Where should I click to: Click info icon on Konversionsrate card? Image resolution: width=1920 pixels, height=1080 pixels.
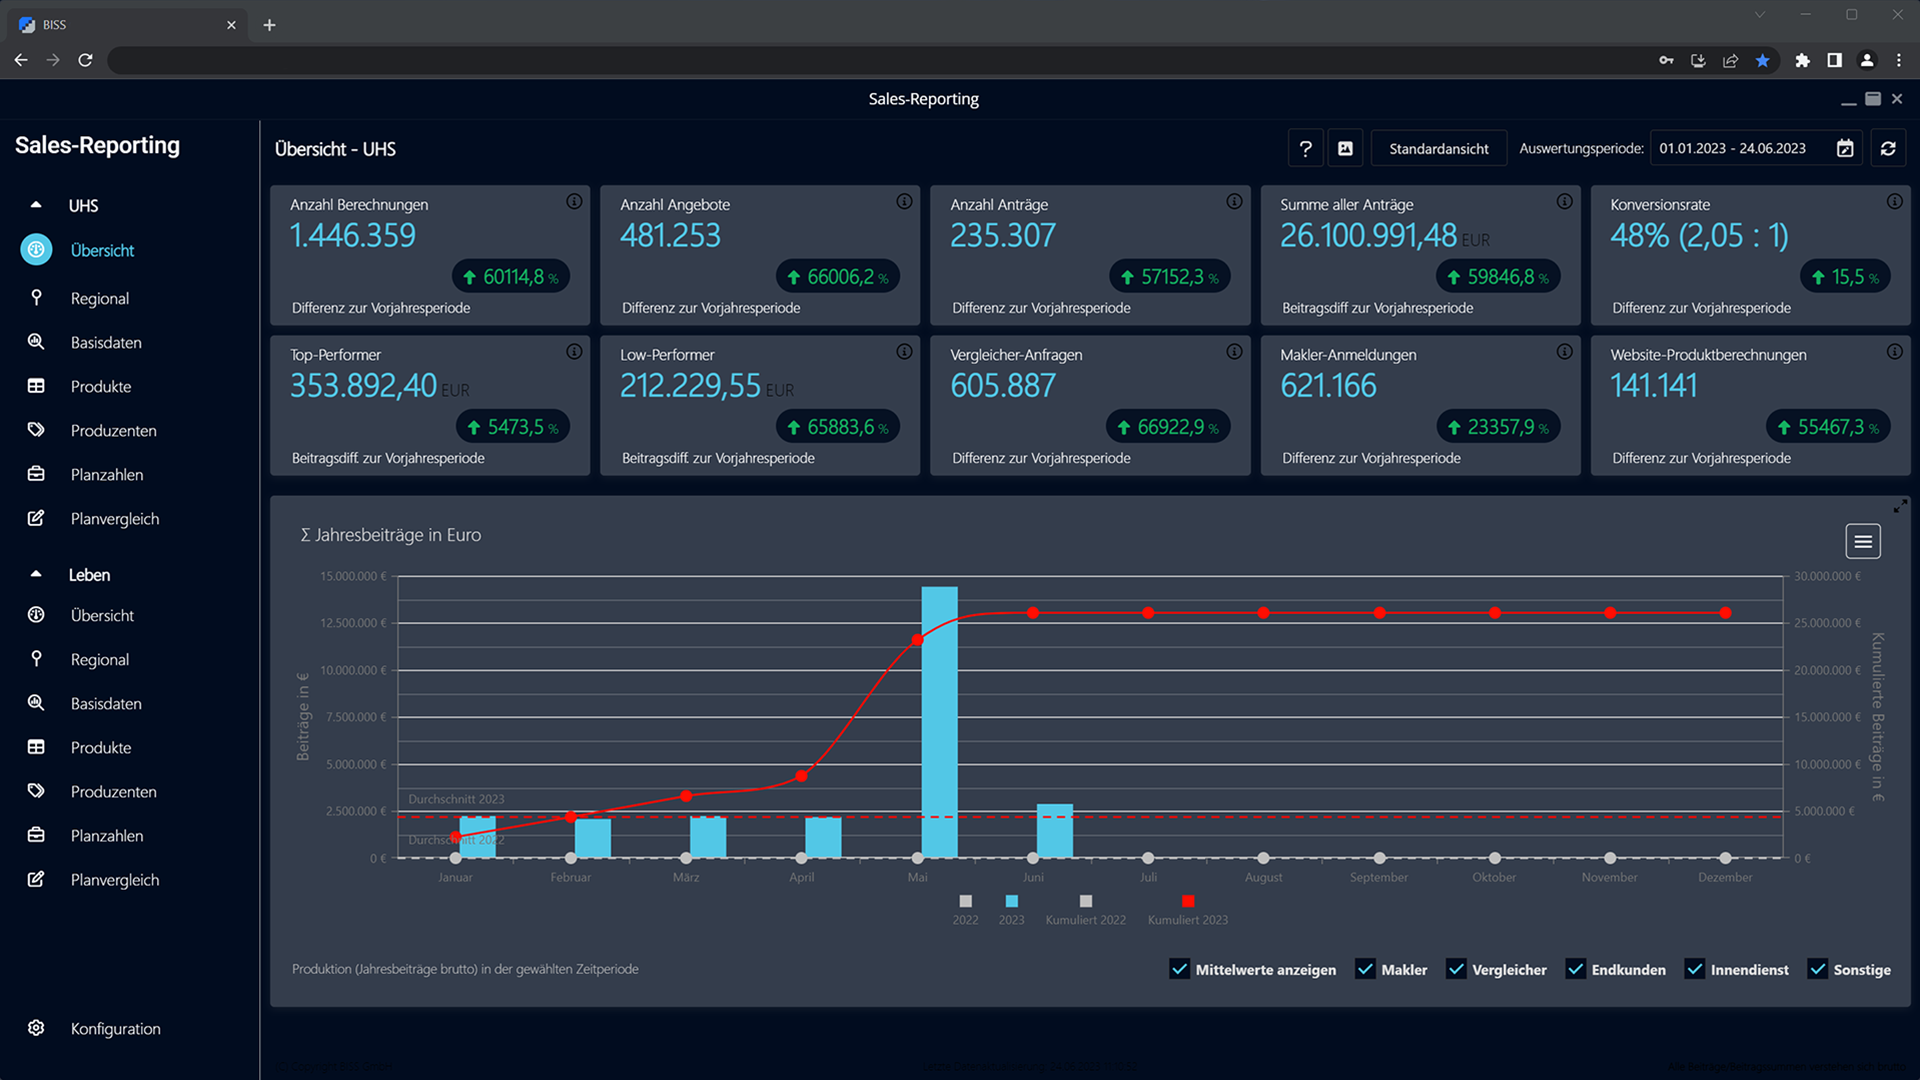[x=1894, y=202]
